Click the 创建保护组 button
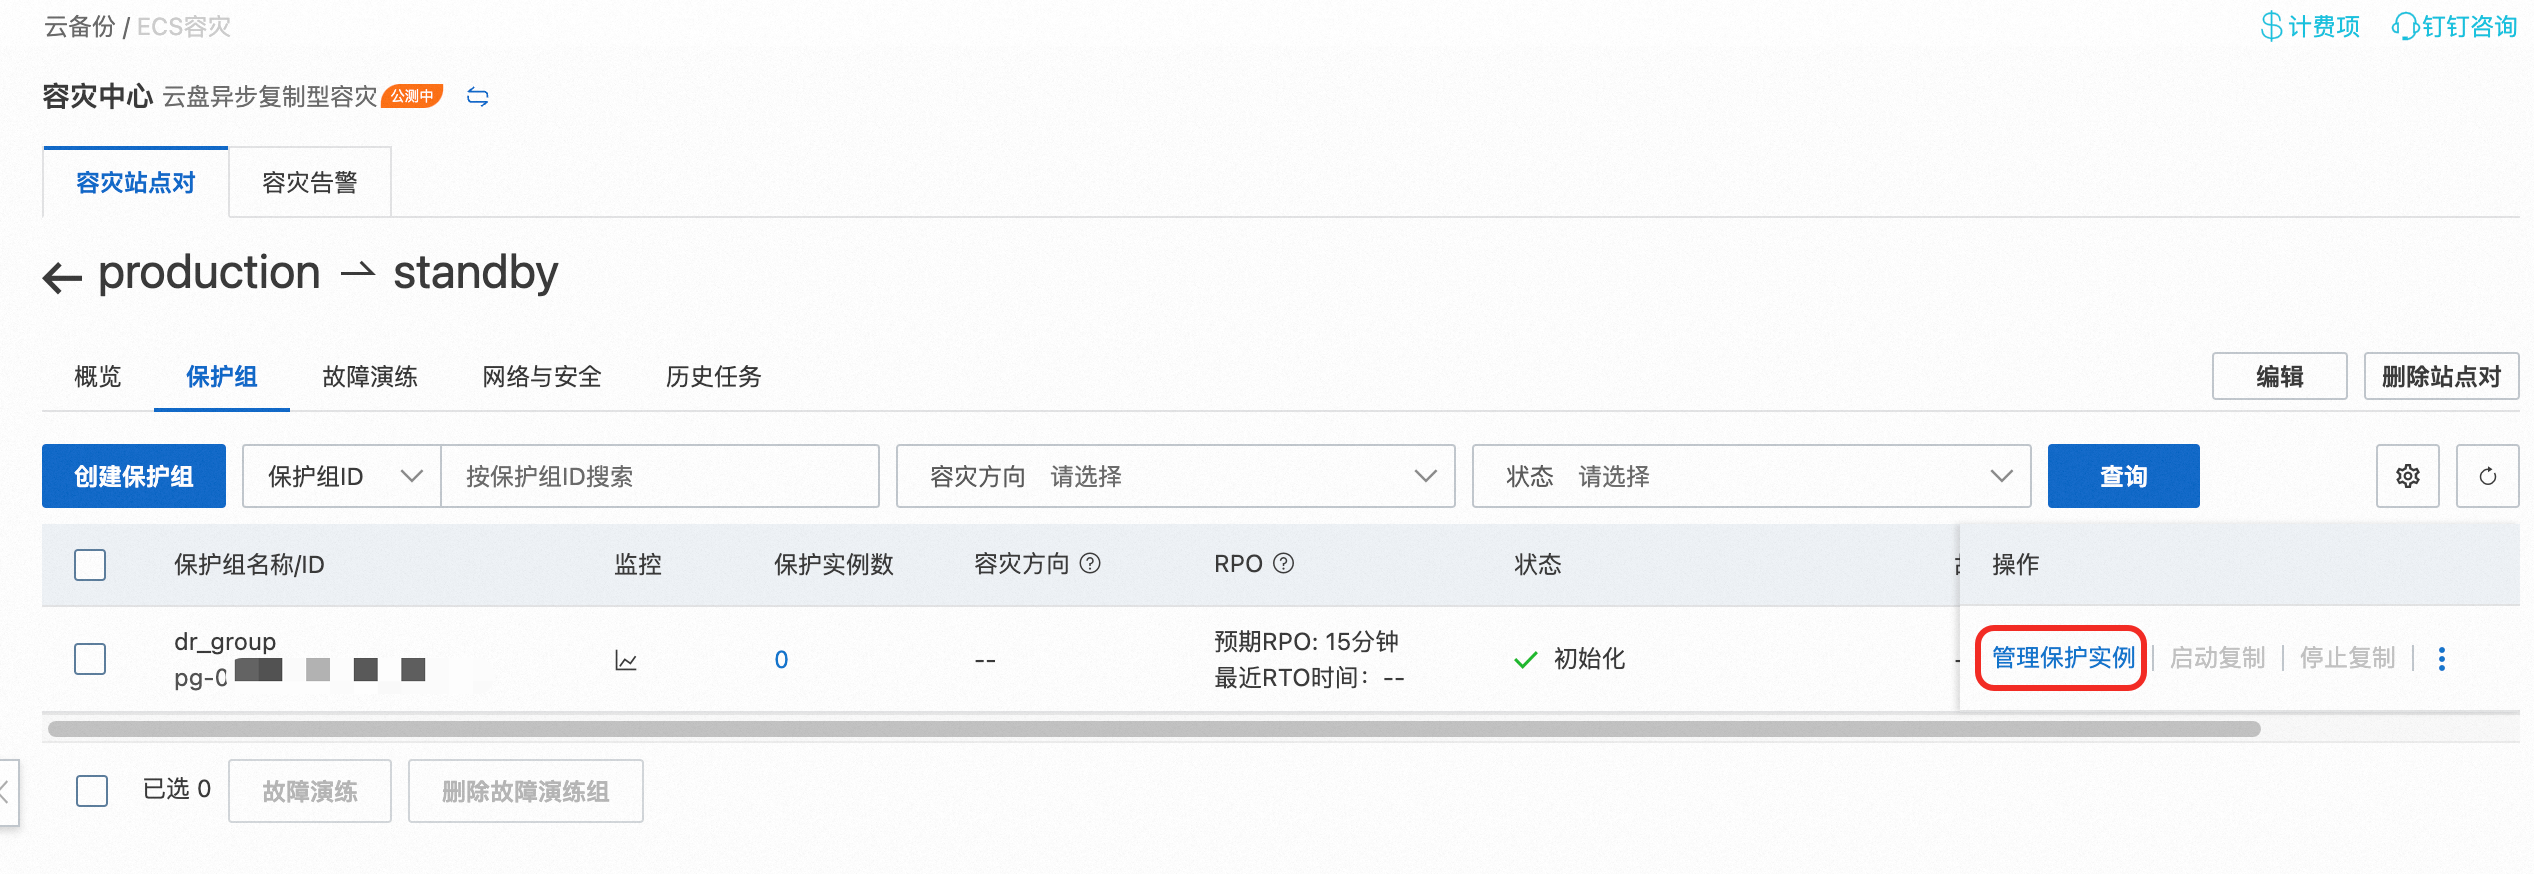Screen dimensions: 2534x874 (134, 476)
